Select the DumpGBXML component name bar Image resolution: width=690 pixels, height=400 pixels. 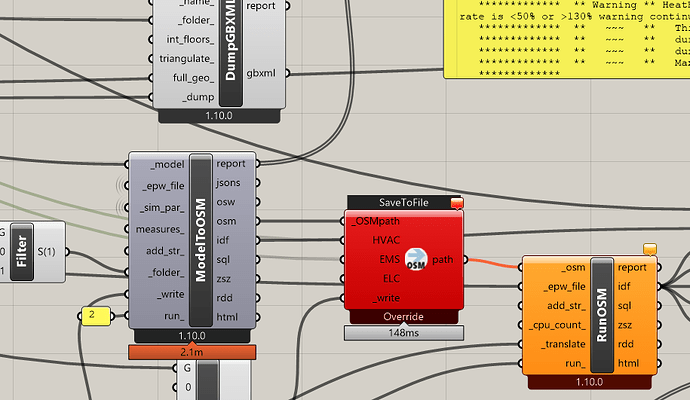[231, 52]
